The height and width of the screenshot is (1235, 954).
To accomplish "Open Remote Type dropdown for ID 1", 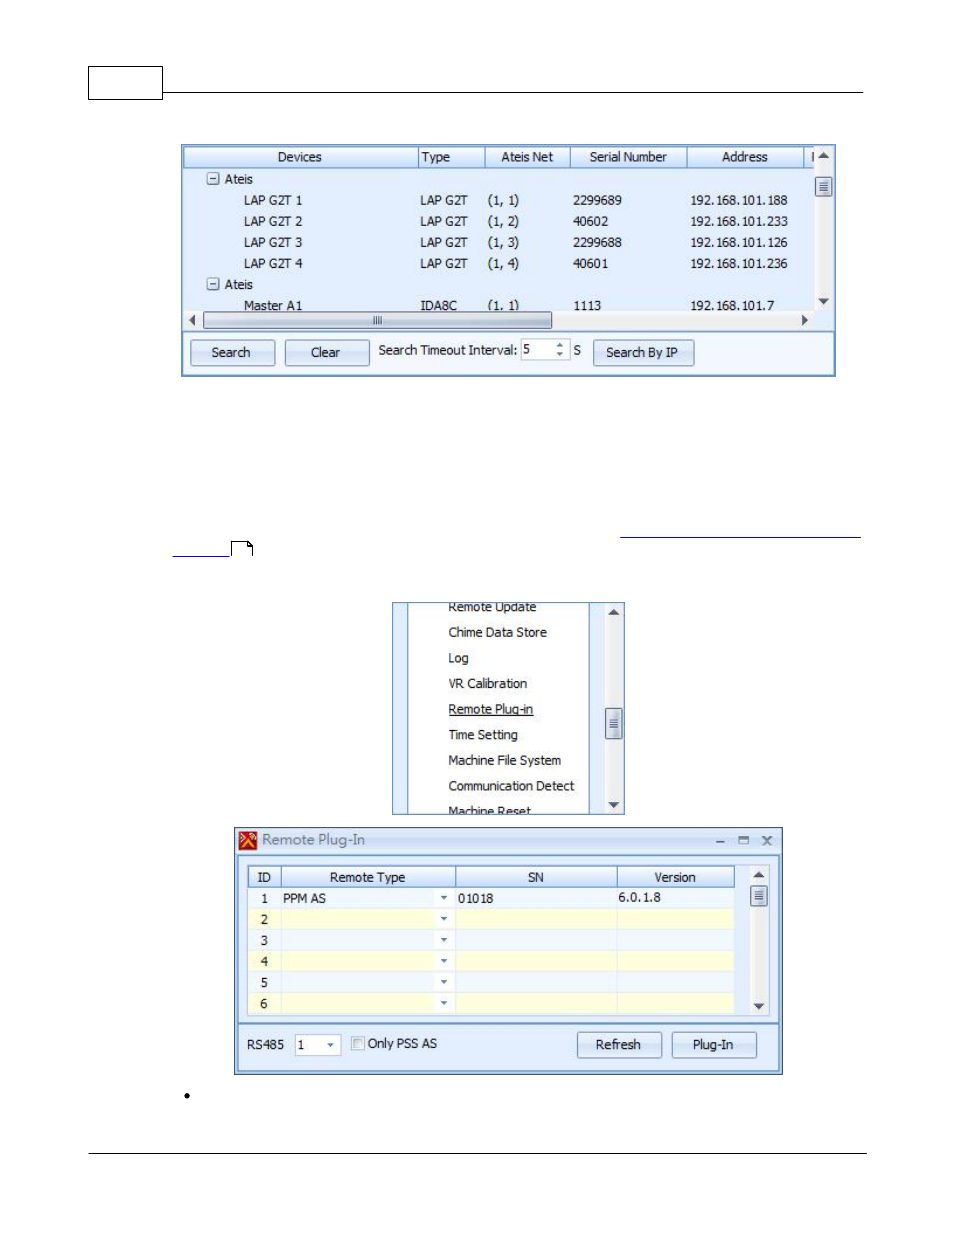I will 444,898.
